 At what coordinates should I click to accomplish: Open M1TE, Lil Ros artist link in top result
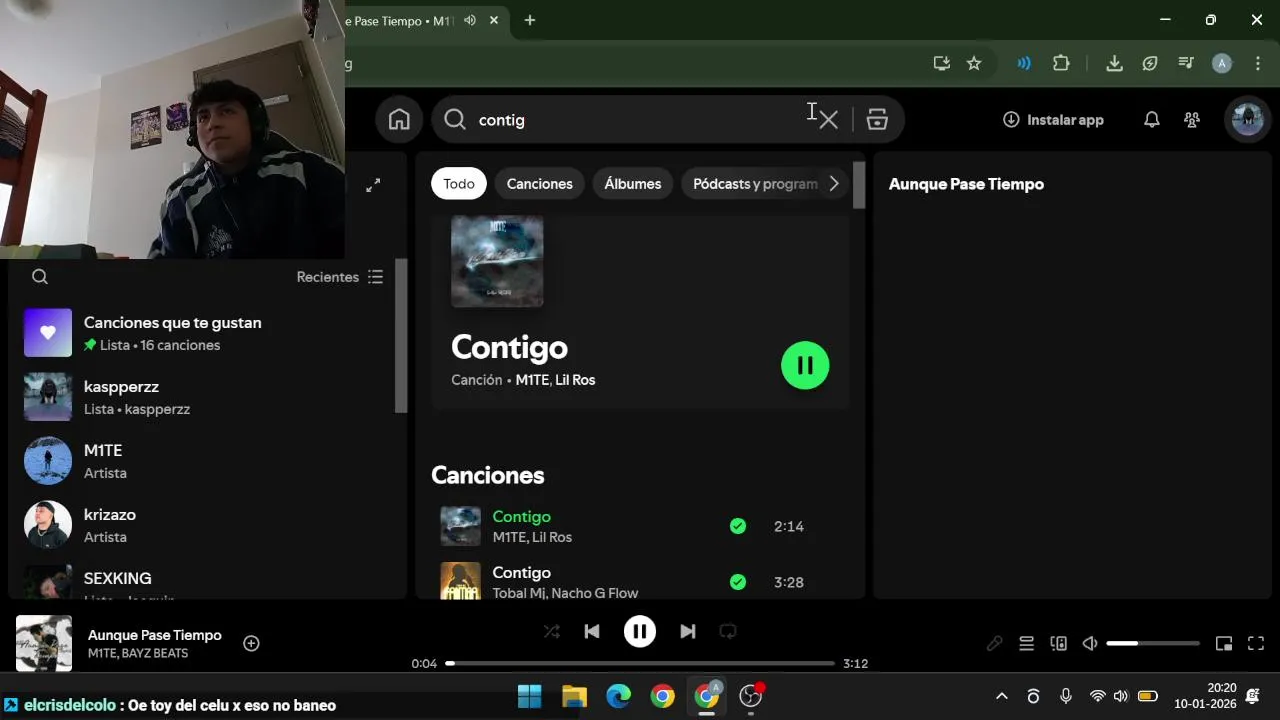(x=555, y=380)
